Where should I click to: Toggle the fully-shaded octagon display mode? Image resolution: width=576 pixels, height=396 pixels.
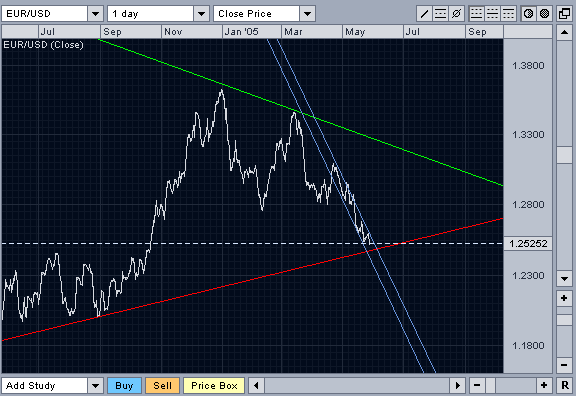pos(544,14)
